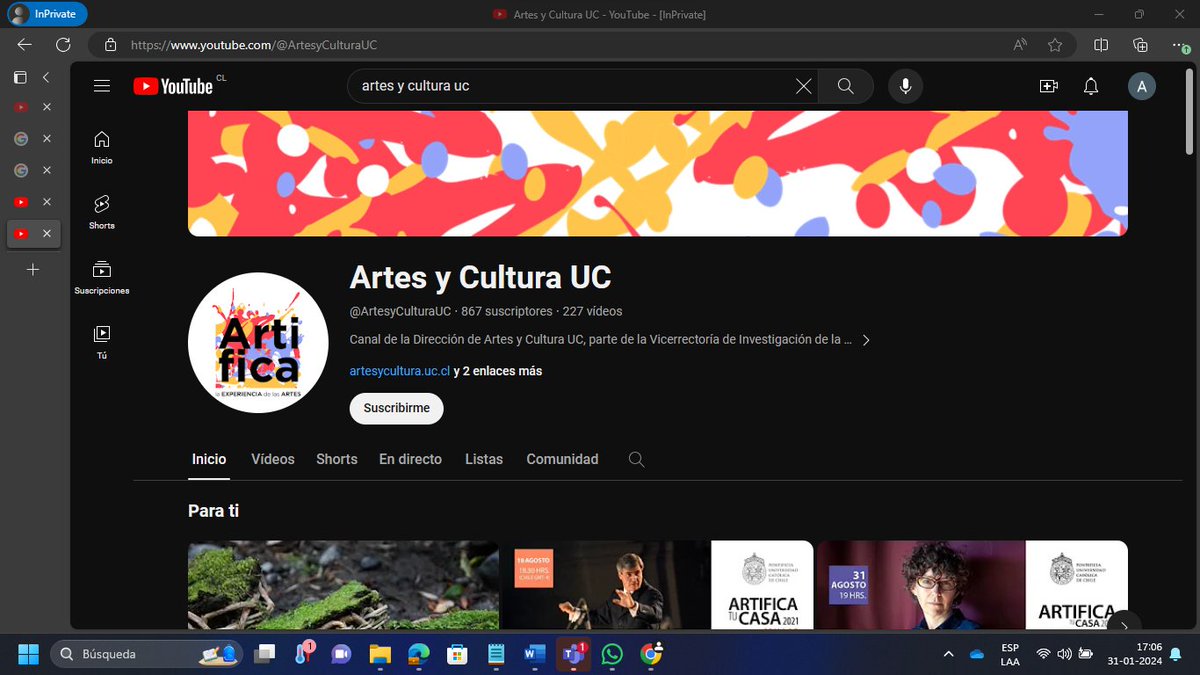Show hidden system tray icons
1200x675 pixels.
(948, 654)
